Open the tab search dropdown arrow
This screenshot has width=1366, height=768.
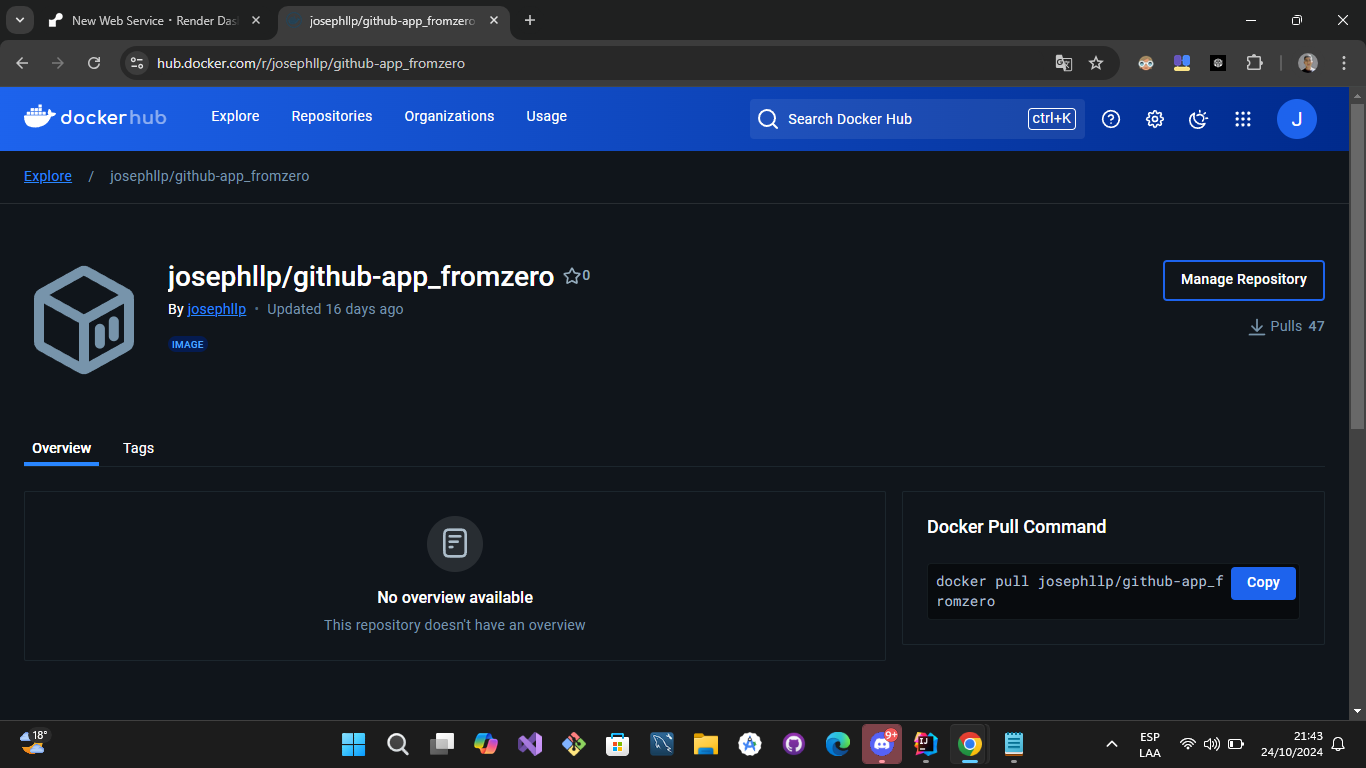point(19,20)
